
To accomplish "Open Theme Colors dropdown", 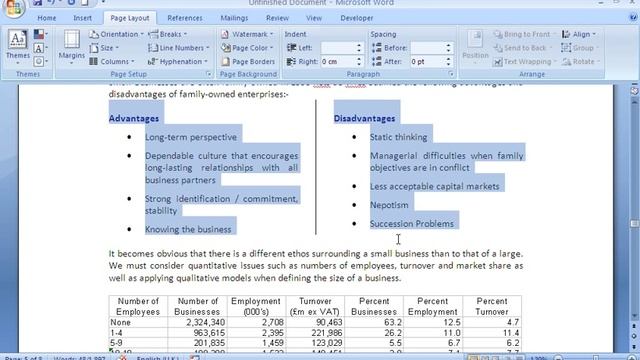I will tap(40, 34).
